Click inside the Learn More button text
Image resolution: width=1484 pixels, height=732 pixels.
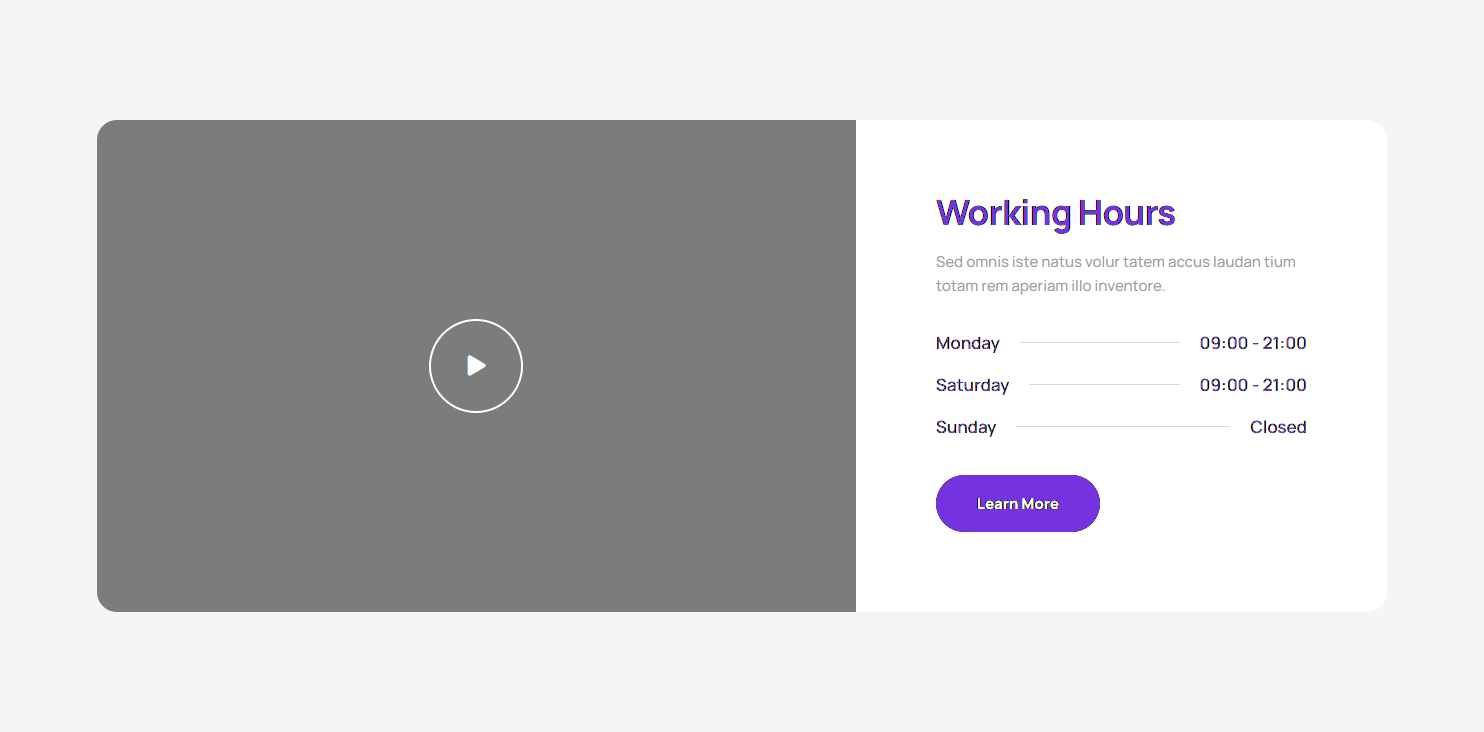[x=1017, y=503]
